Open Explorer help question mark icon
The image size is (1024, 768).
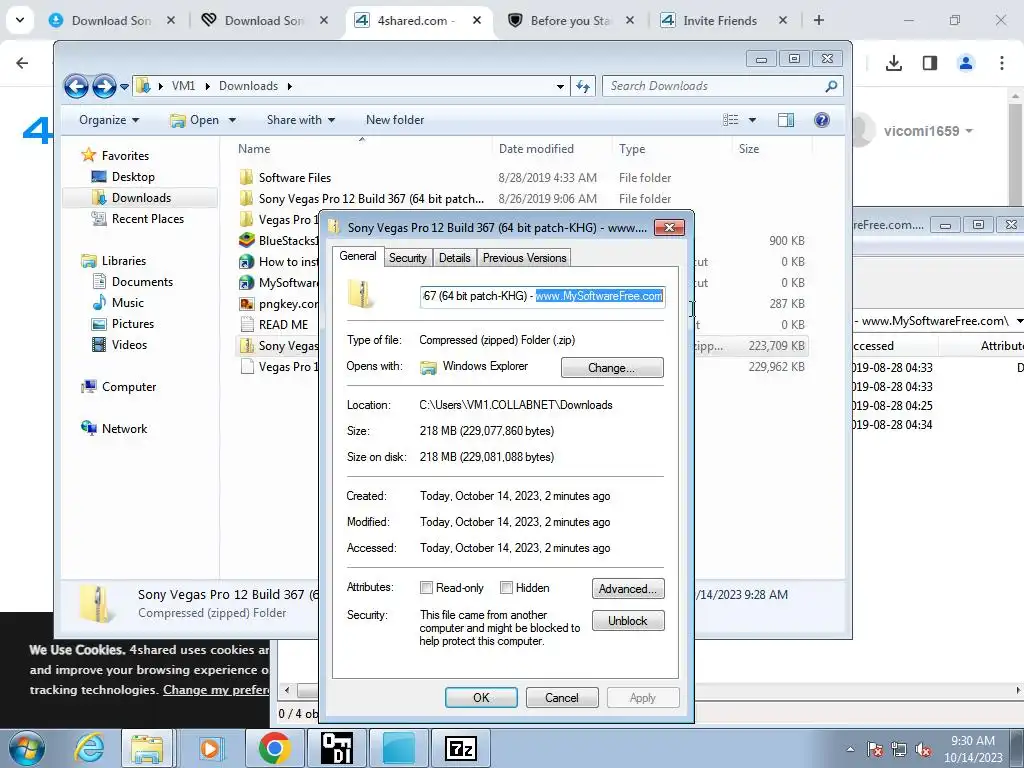(822, 120)
